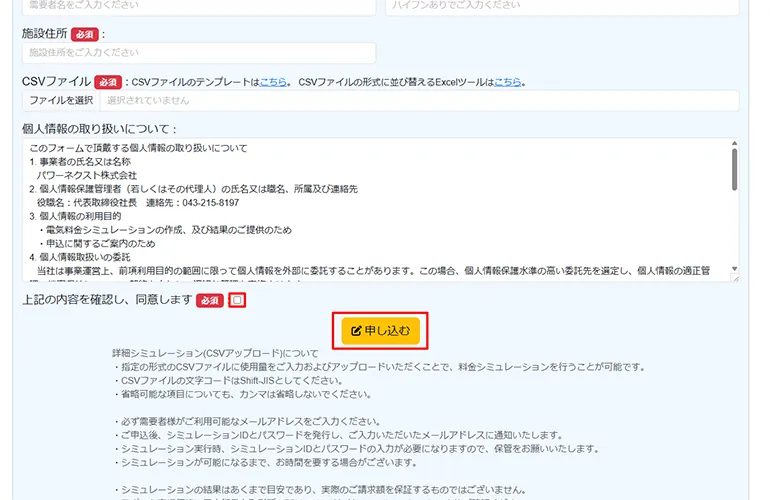The image size is (770, 500).
Task: Click the pencil icon on 申し込む button
Action: click(x=356, y=330)
